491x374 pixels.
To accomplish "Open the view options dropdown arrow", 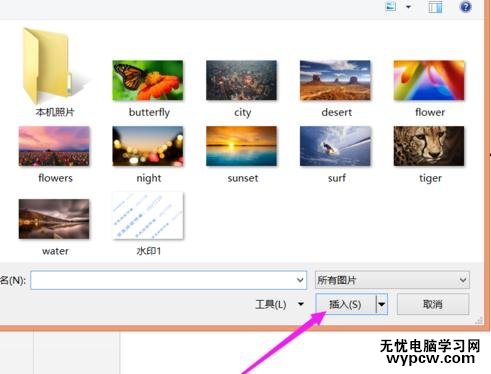I will (x=408, y=7).
